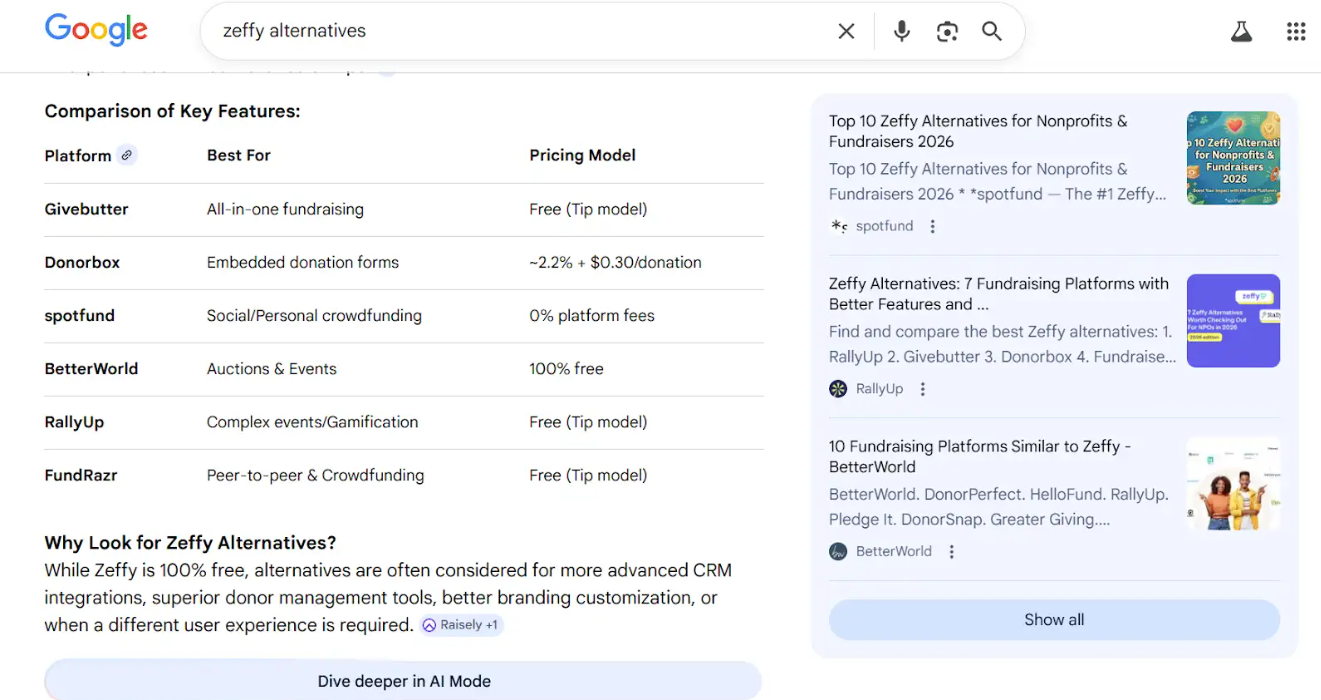
Task: Start voice search with microphone icon
Action: click(x=902, y=31)
